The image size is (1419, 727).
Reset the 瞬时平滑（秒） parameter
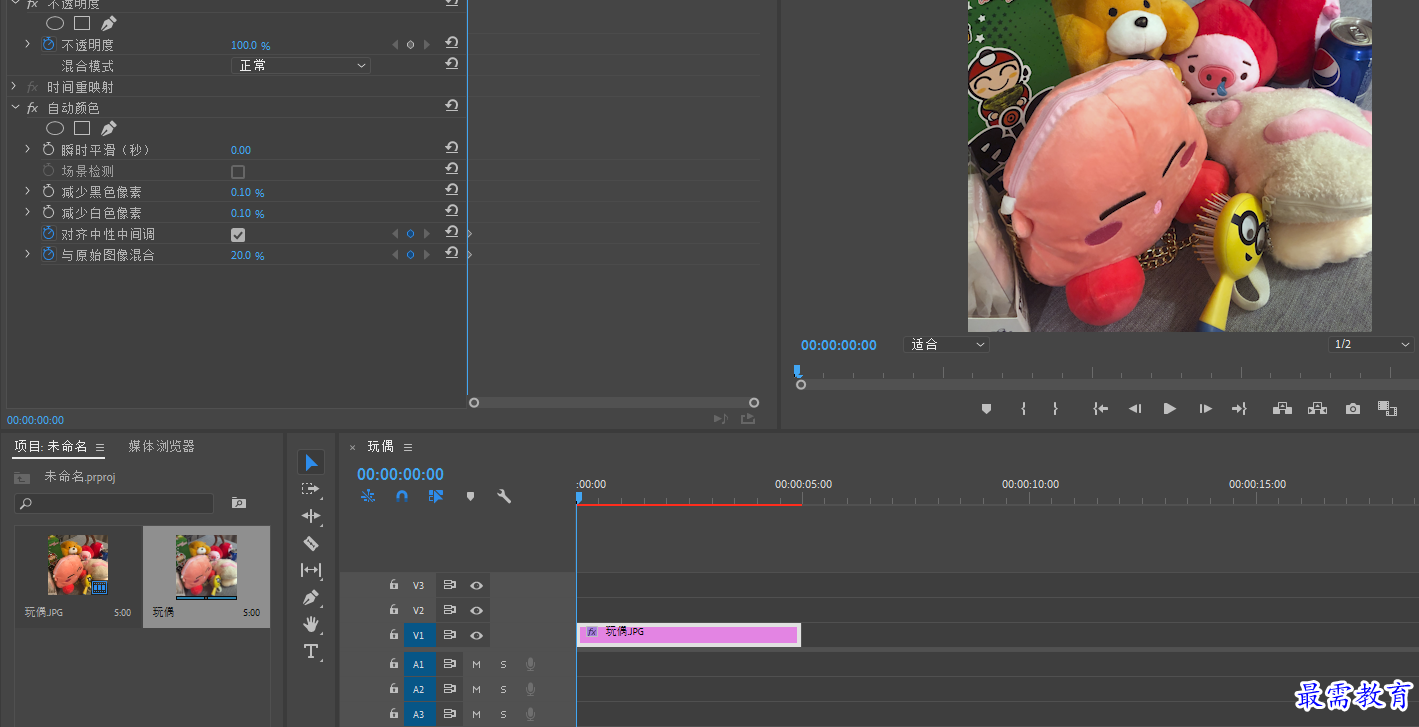point(452,148)
